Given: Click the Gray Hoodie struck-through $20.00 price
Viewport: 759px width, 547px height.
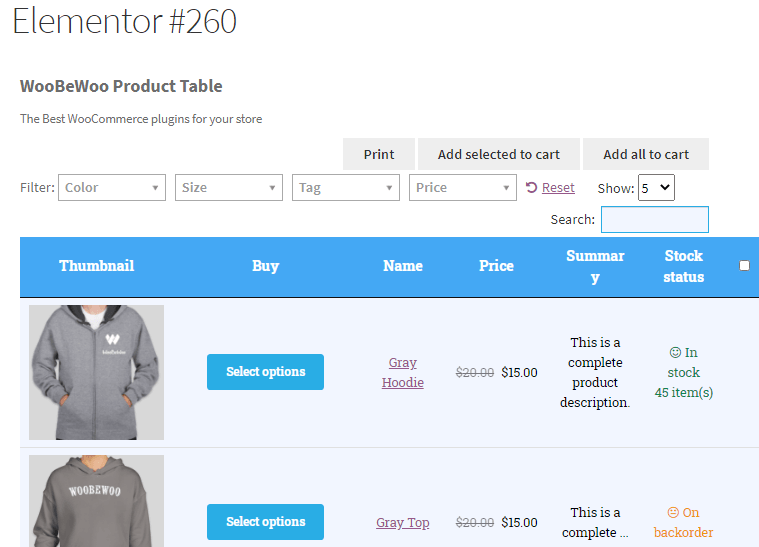Looking at the screenshot, I should tap(475, 372).
